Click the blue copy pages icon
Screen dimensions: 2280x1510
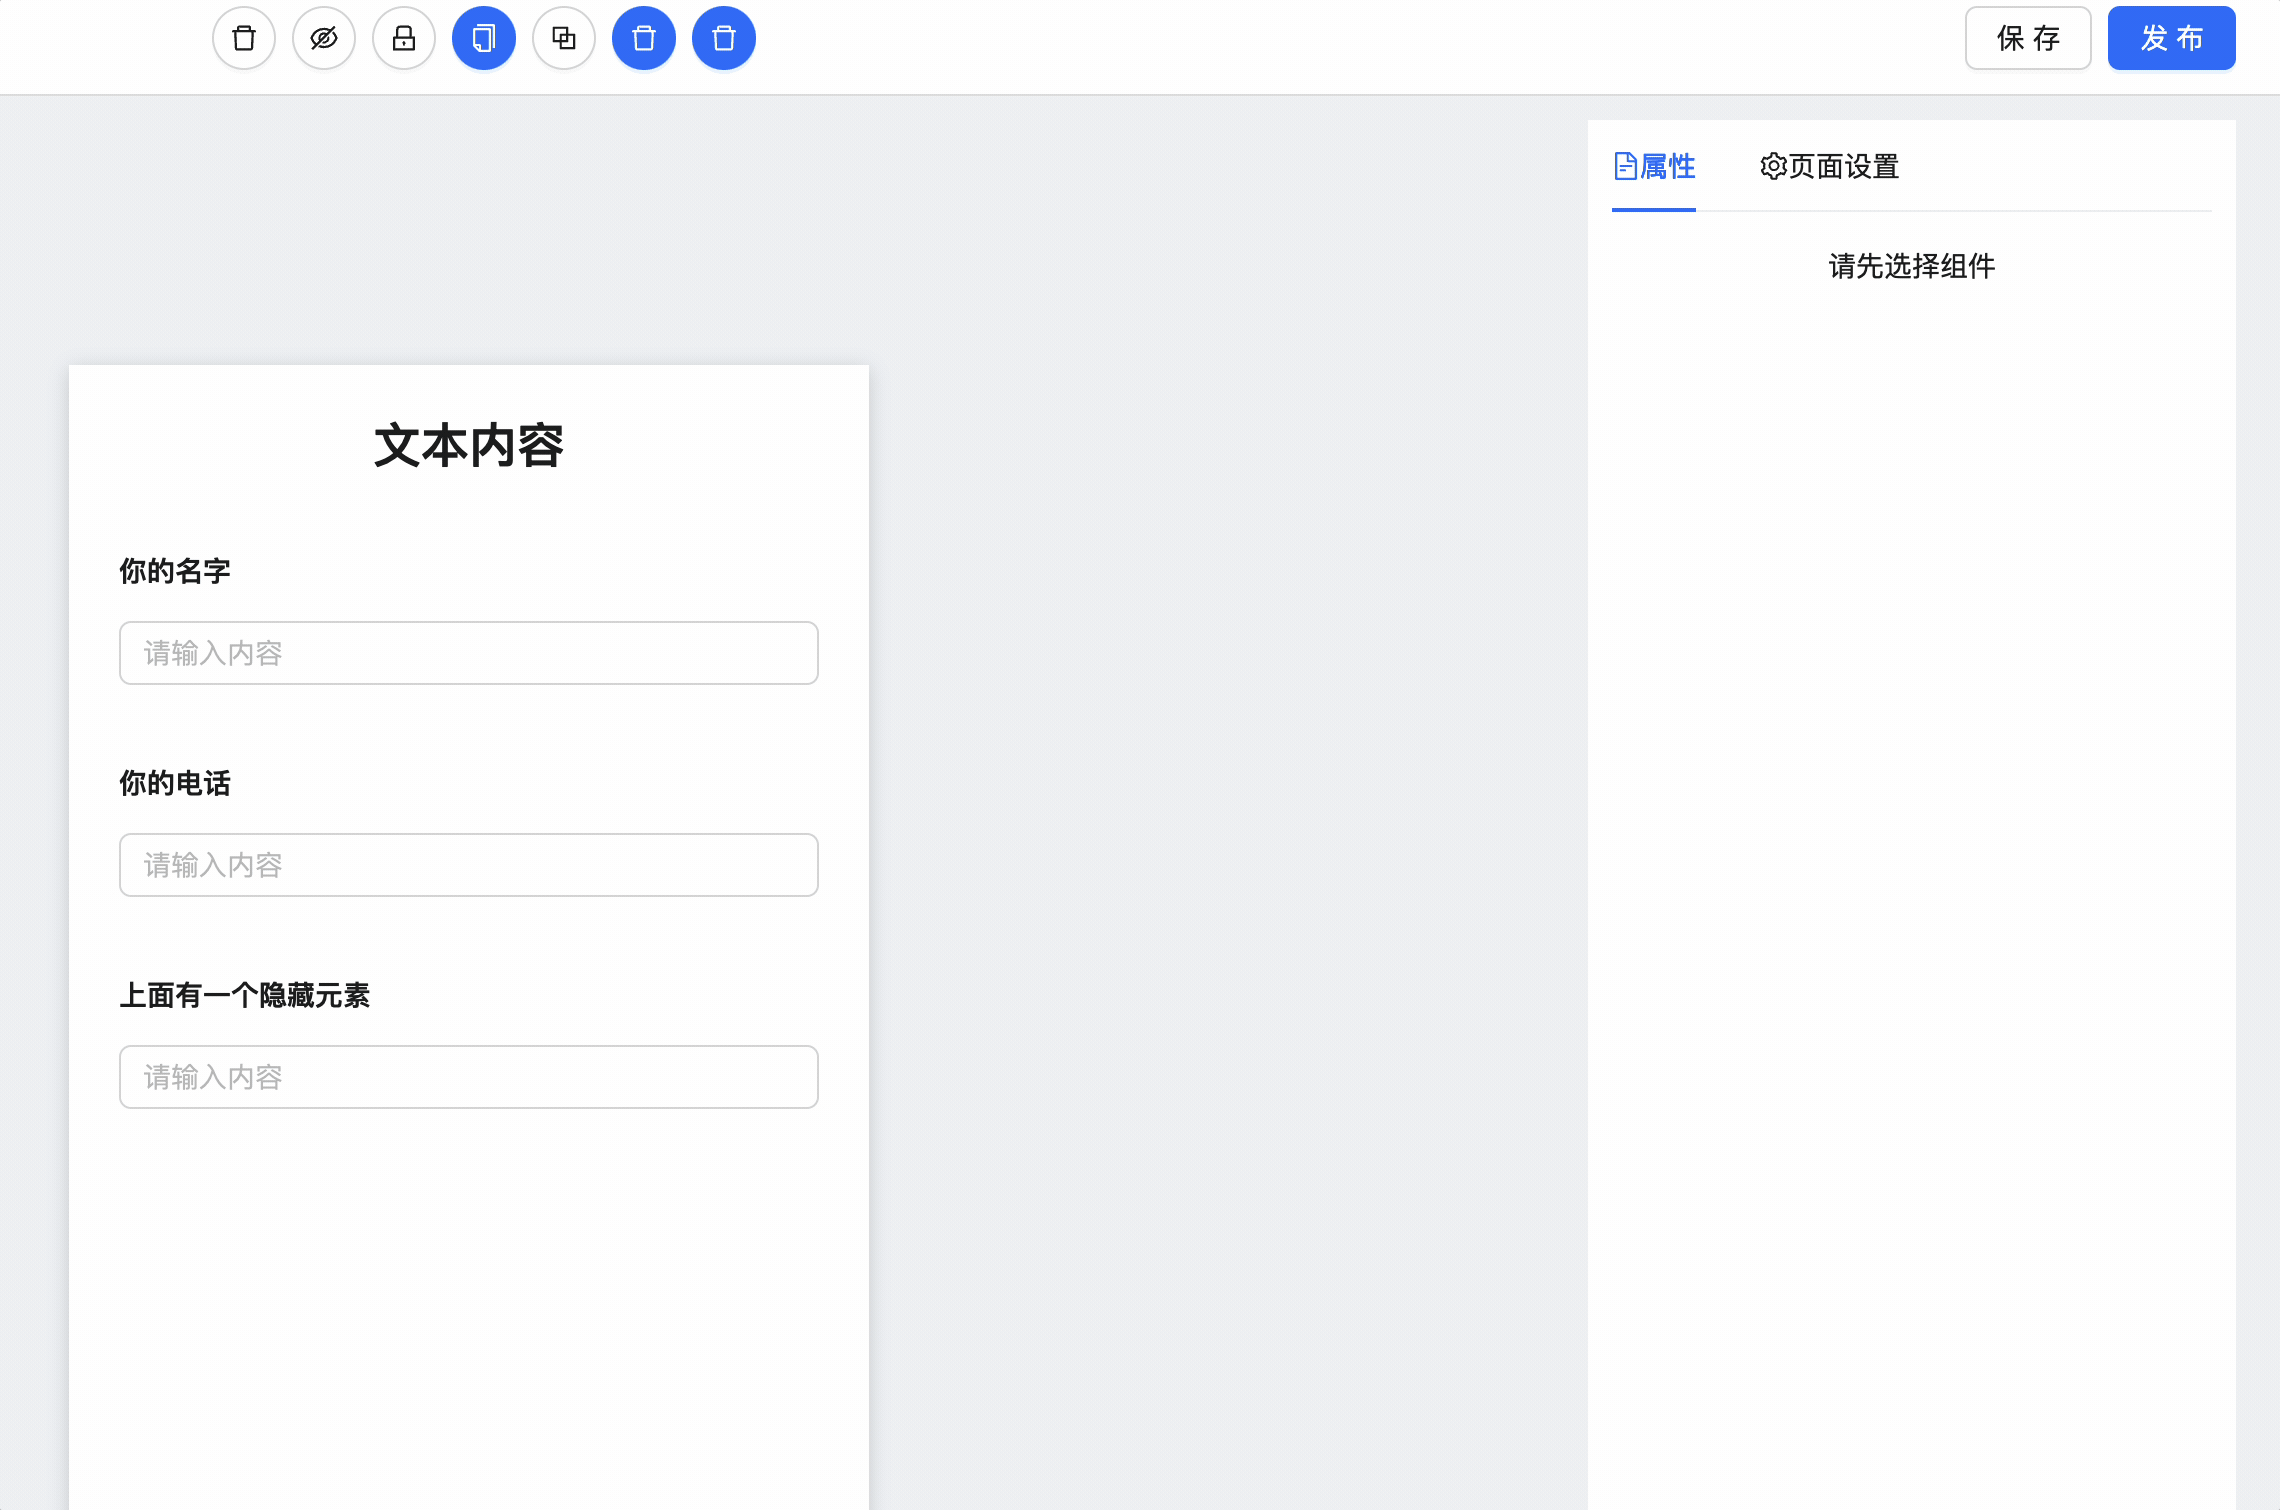[483, 38]
